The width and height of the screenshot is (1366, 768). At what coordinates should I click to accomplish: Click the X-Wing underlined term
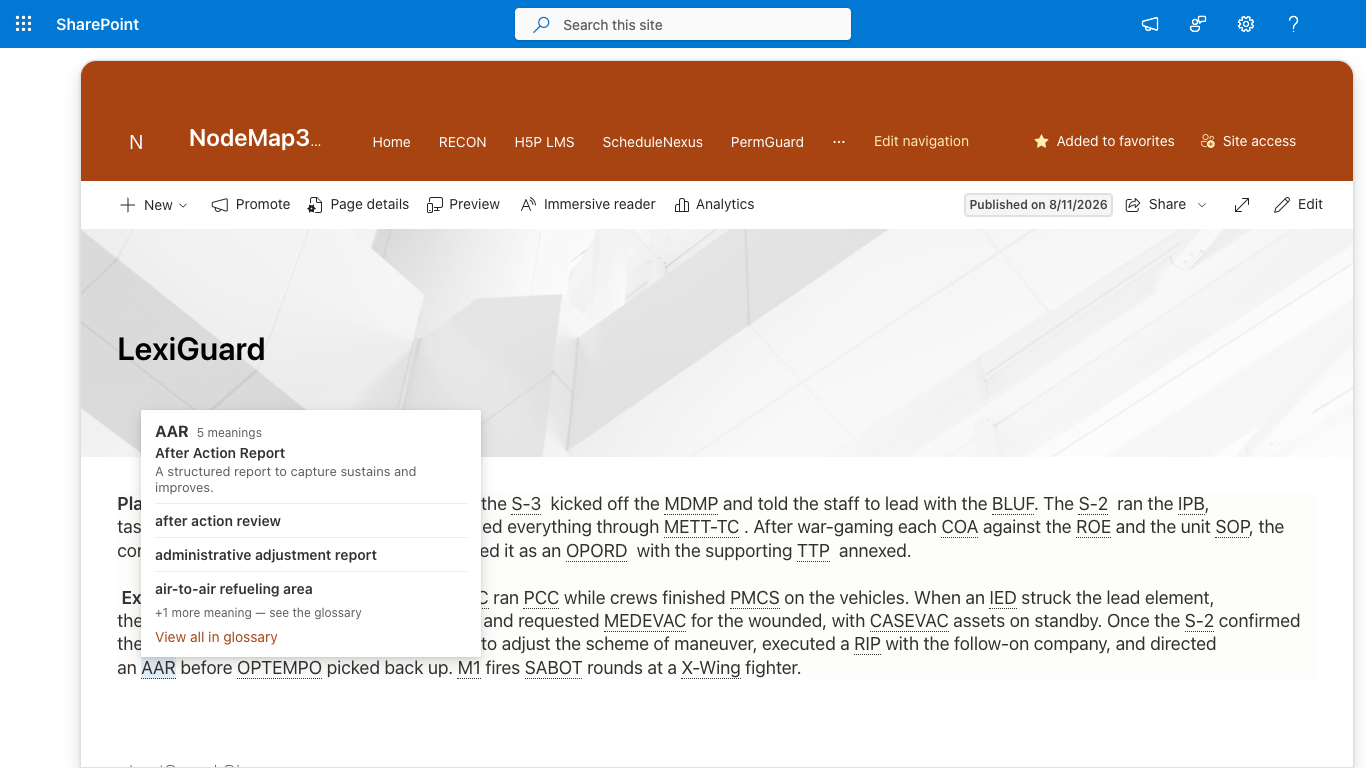tap(711, 668)
